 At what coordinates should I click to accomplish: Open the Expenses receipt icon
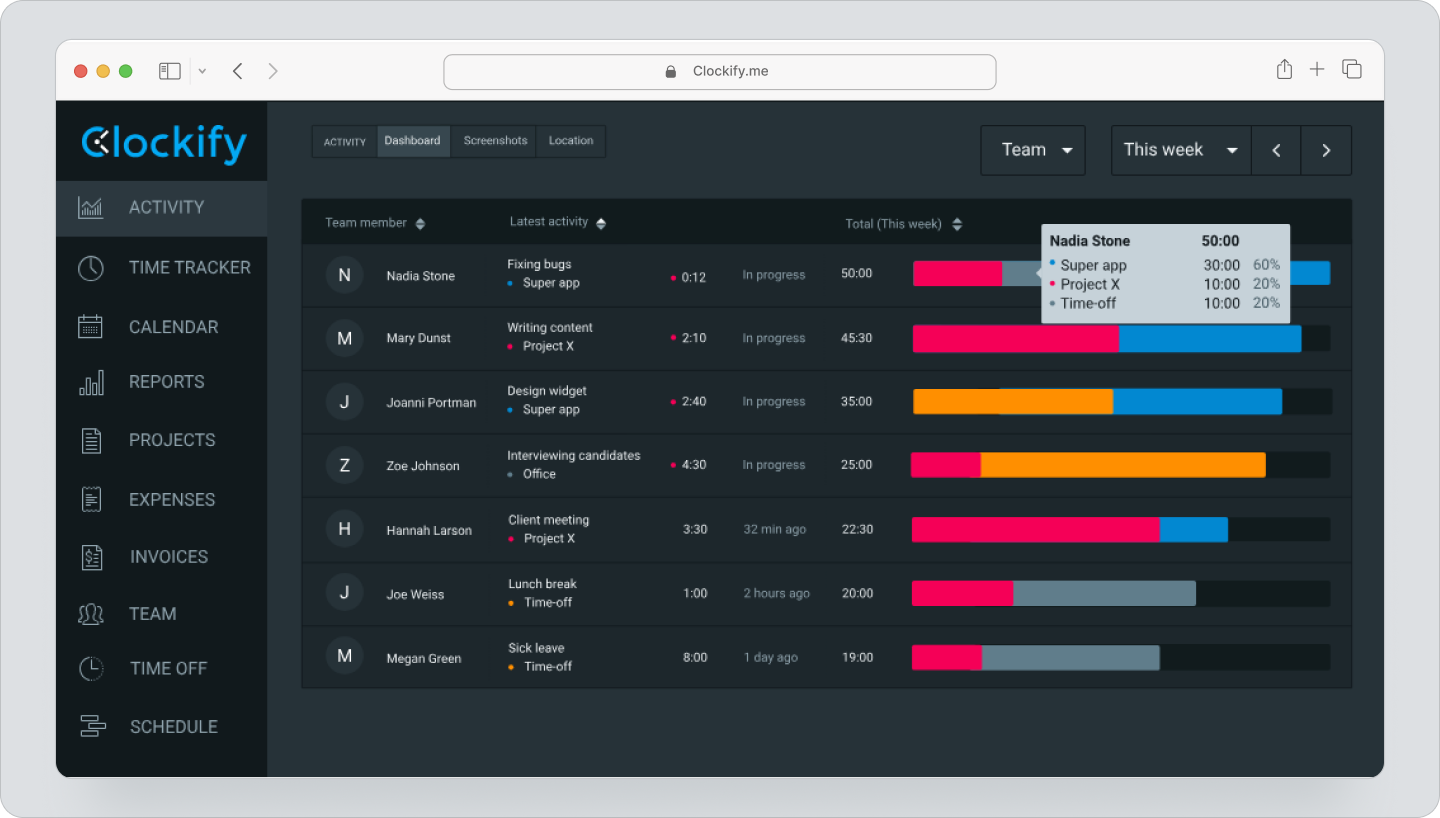click(x=91, y=499)
